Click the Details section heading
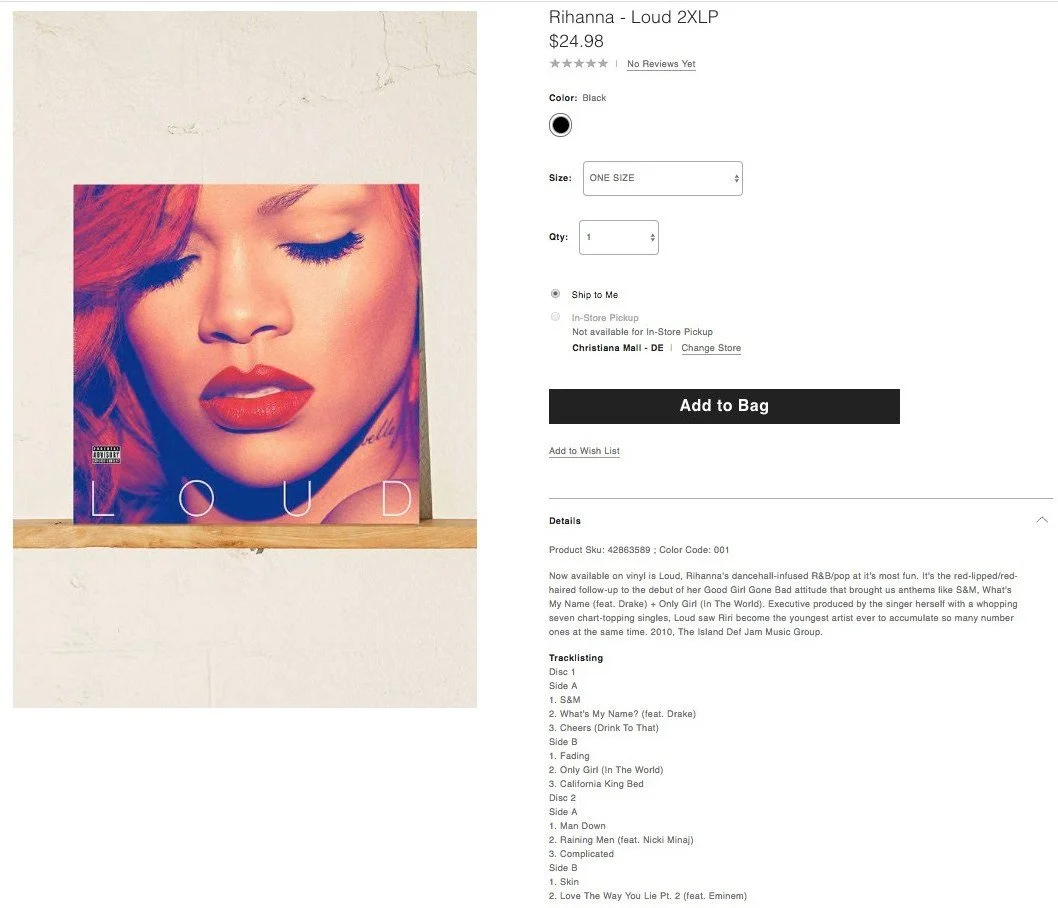The height and width of the screenshot is (908, 1058). tap(565, 521)
